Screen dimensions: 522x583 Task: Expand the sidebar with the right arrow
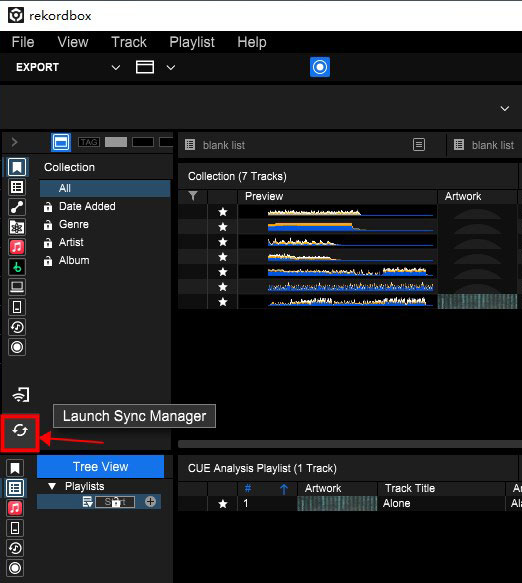[x=14, y=142]
